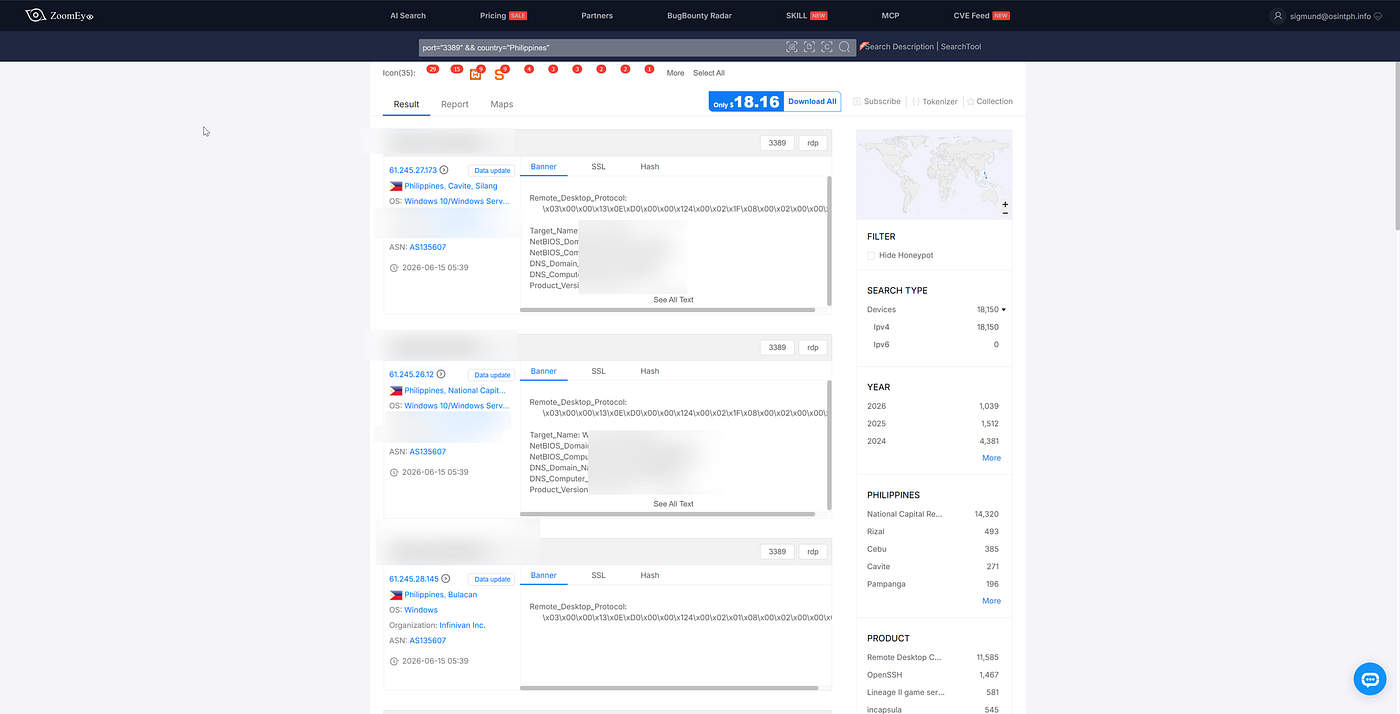Click arrow icon next to 61.245.26.12

click(441, 375)
